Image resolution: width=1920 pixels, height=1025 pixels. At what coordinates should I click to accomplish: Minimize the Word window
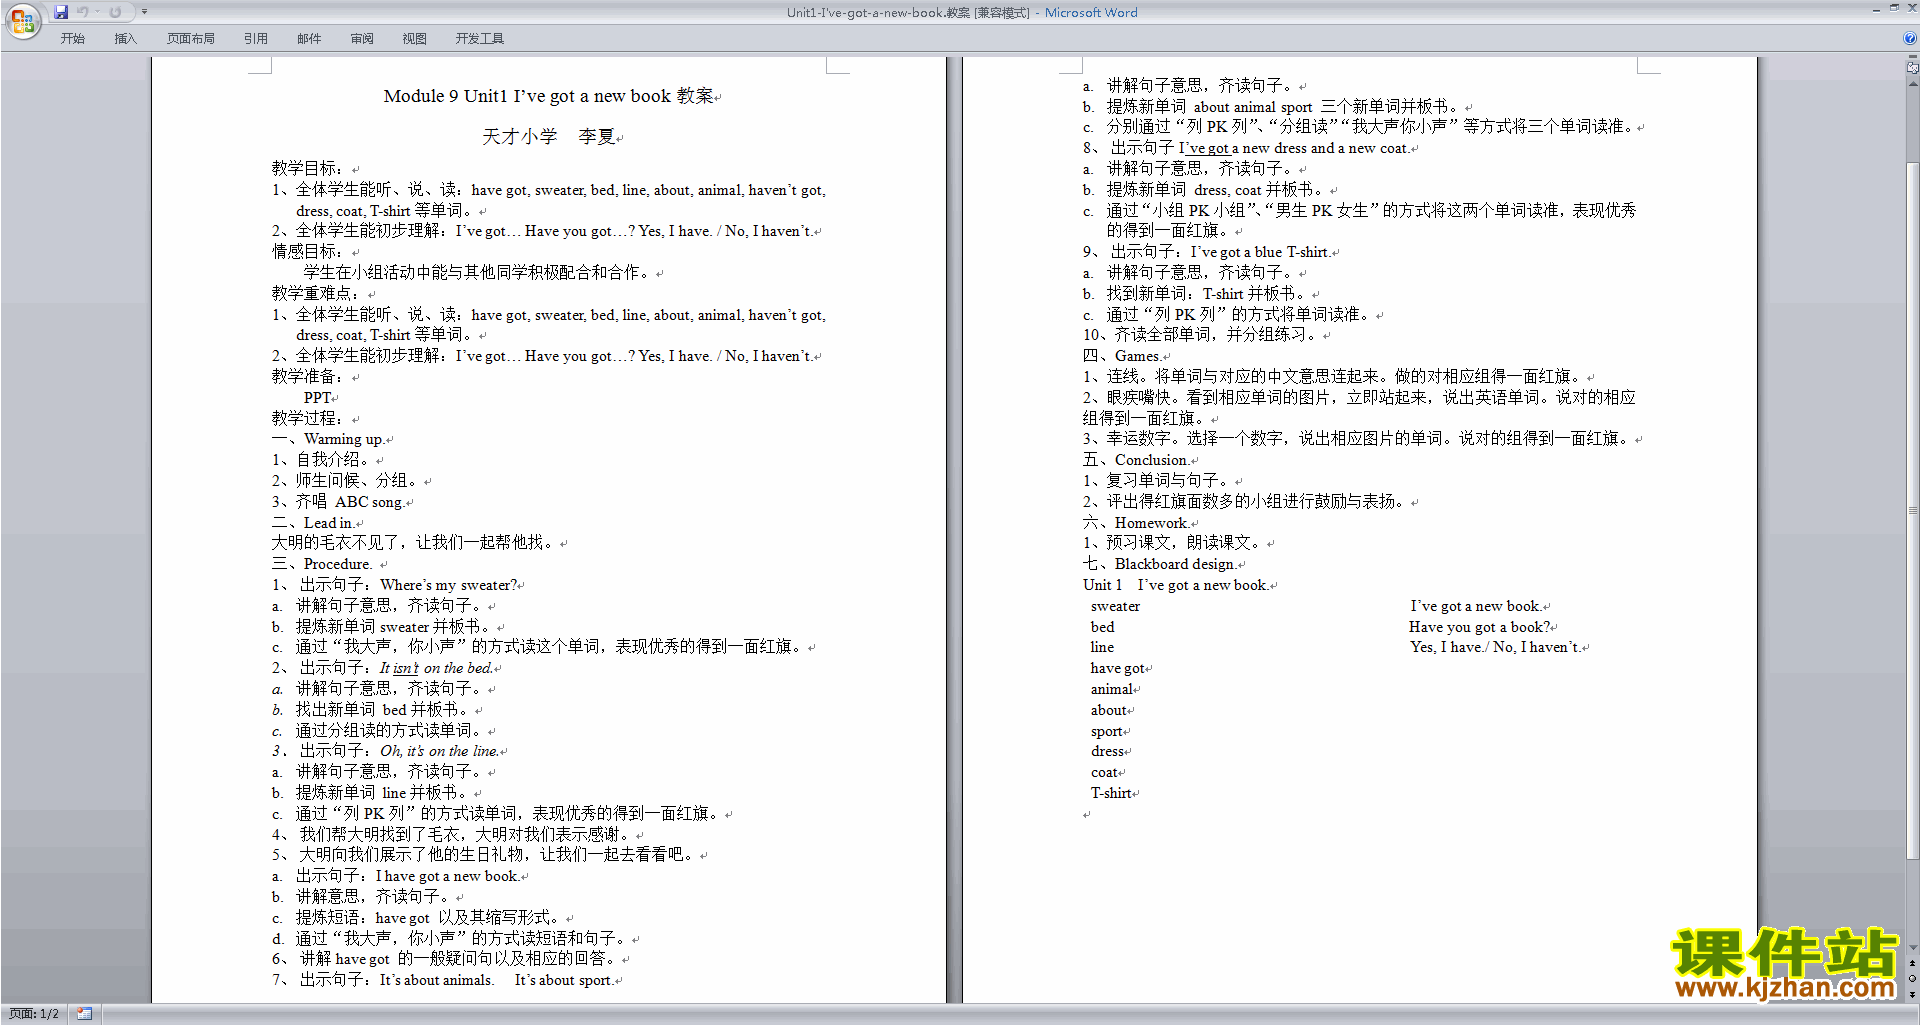pos(1876,9)
